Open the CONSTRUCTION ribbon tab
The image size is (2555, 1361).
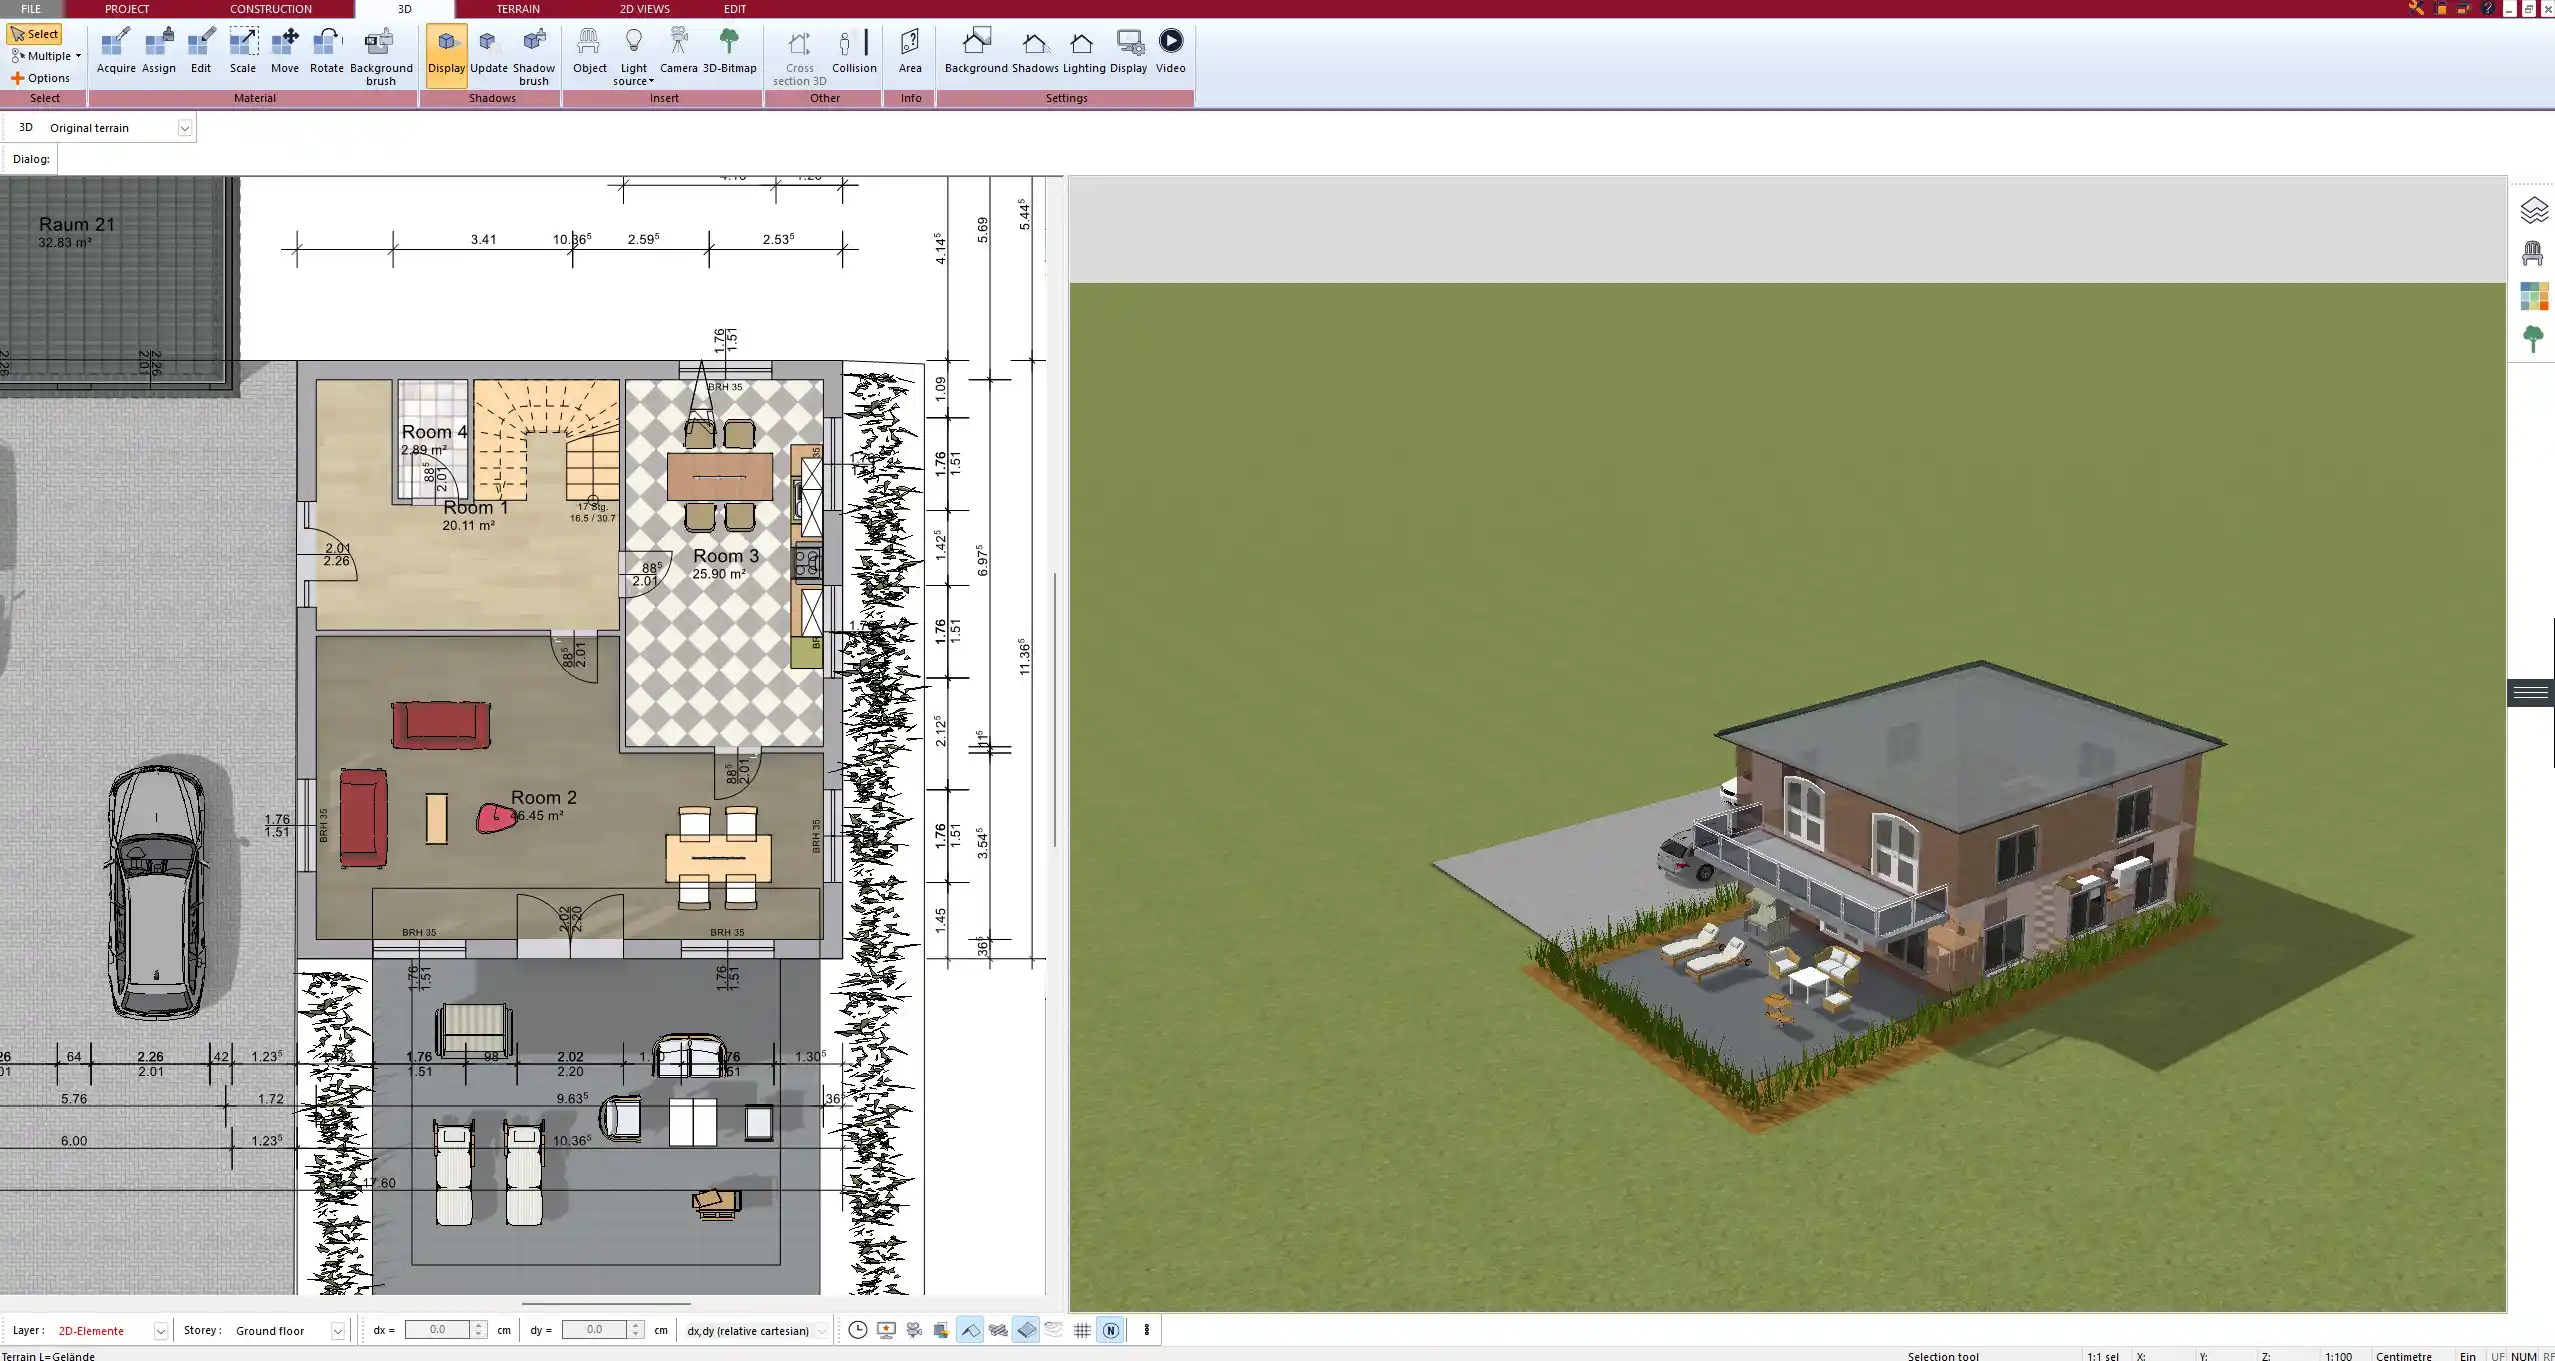pyautogui.click(x=270, y=9)
